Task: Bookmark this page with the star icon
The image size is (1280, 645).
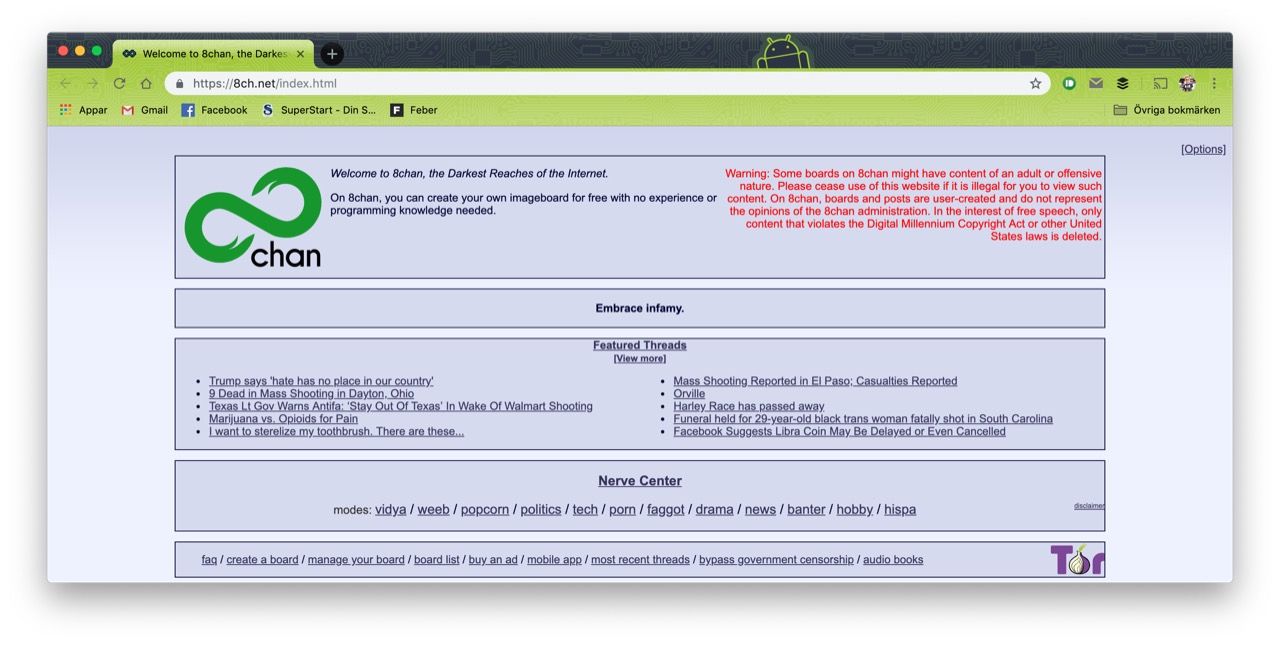Action: click(1035, 84)
